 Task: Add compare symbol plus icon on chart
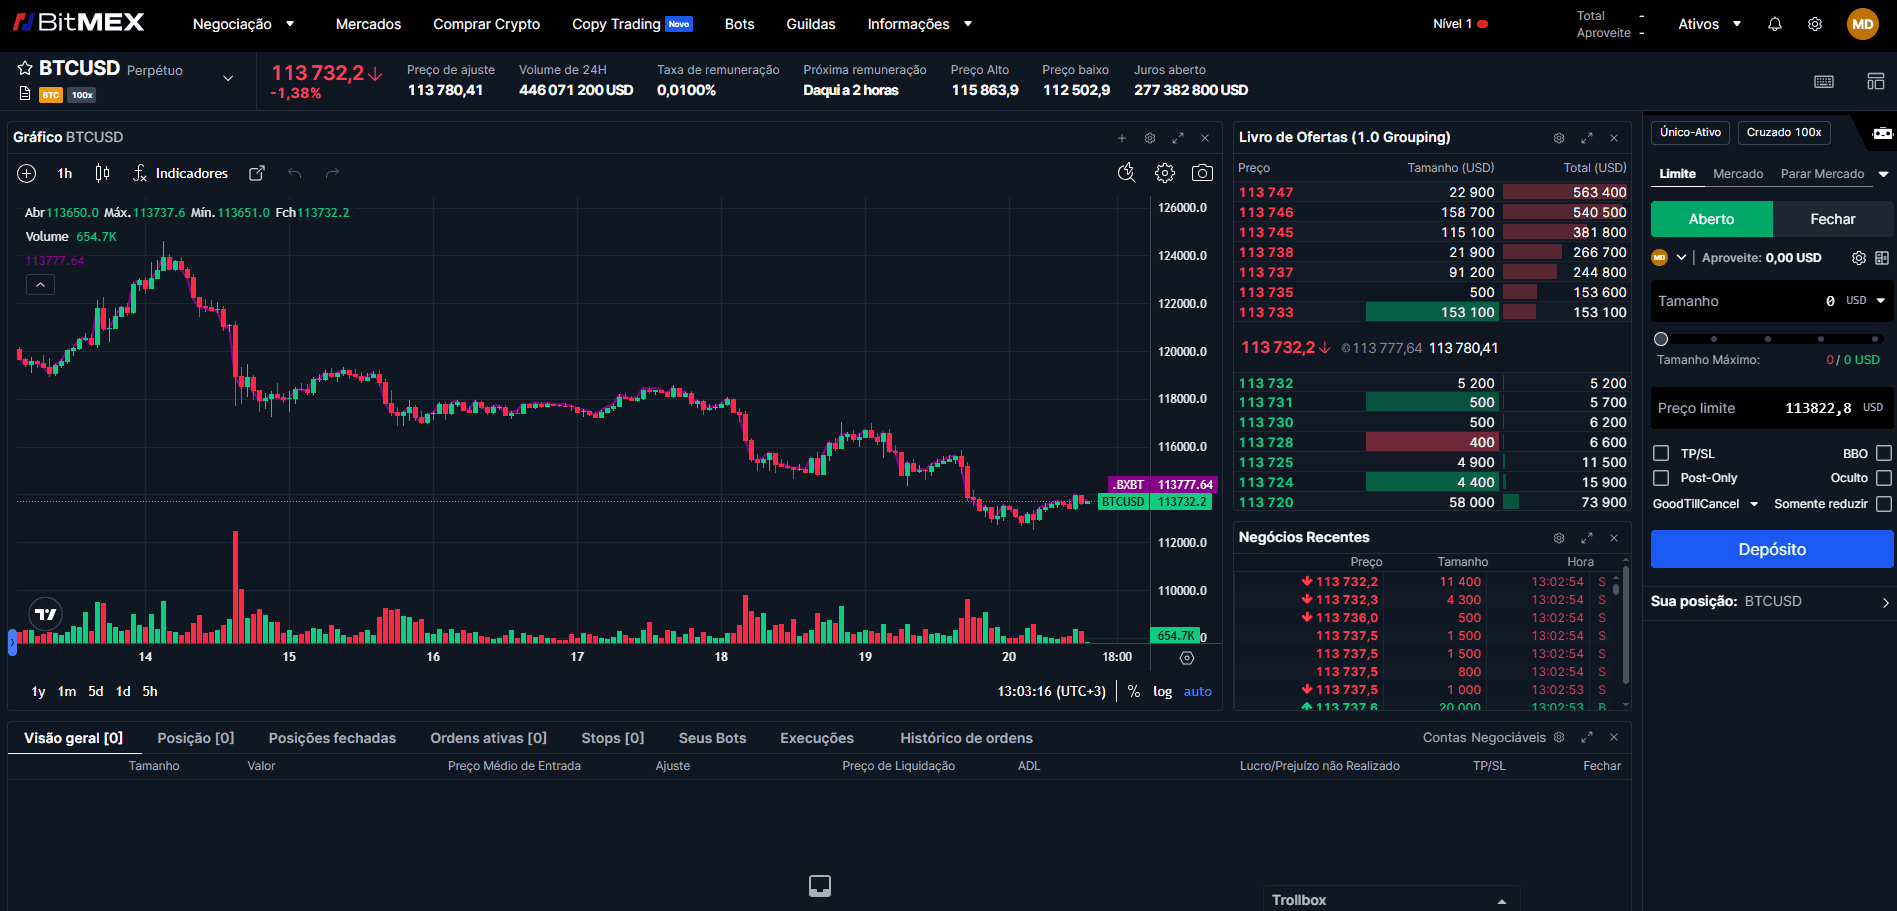pos(27,173)
